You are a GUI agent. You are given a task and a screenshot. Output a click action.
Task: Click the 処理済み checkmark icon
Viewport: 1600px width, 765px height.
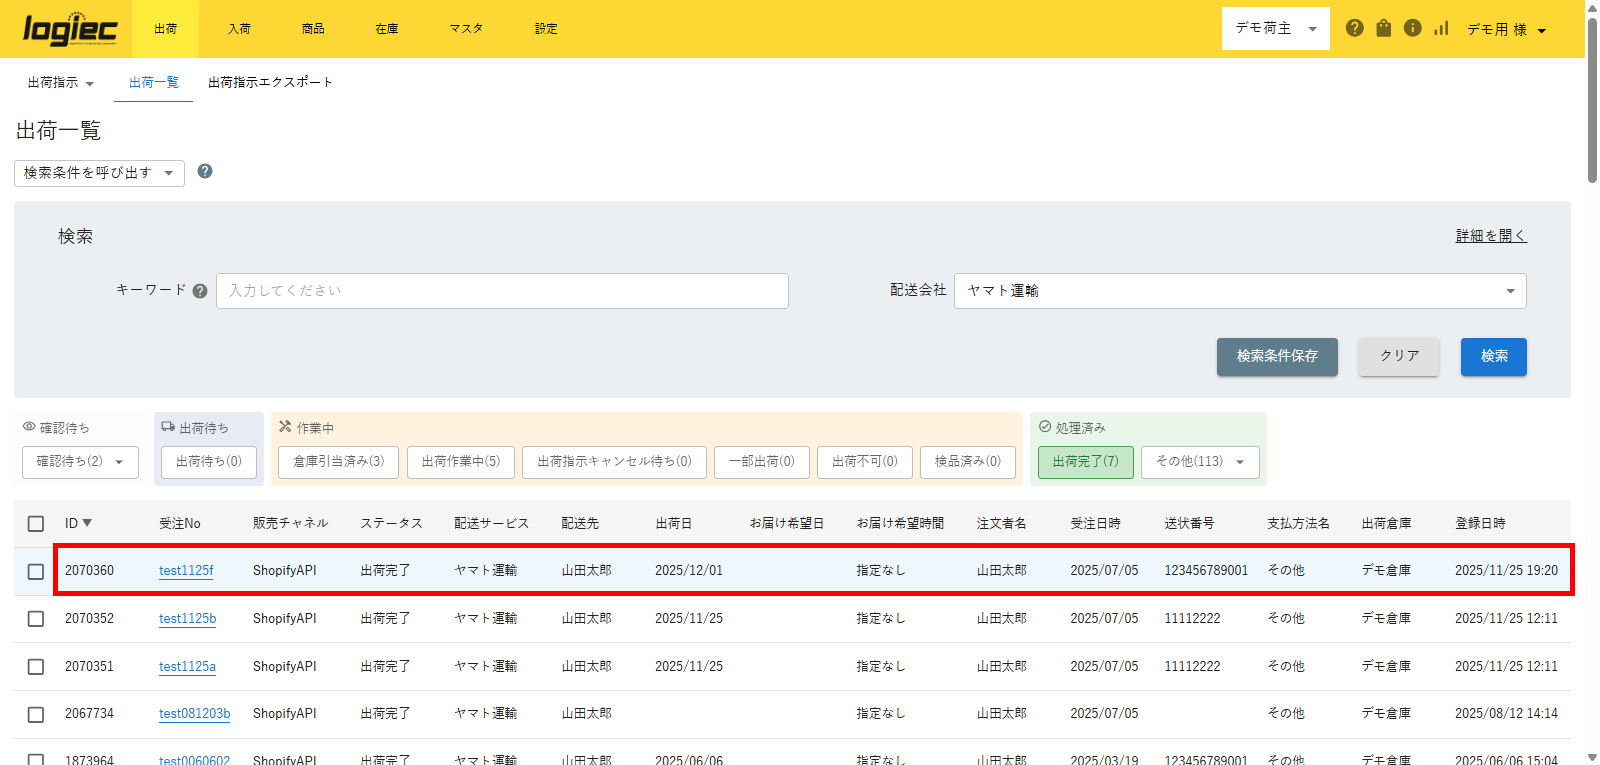coord(1045,426)
